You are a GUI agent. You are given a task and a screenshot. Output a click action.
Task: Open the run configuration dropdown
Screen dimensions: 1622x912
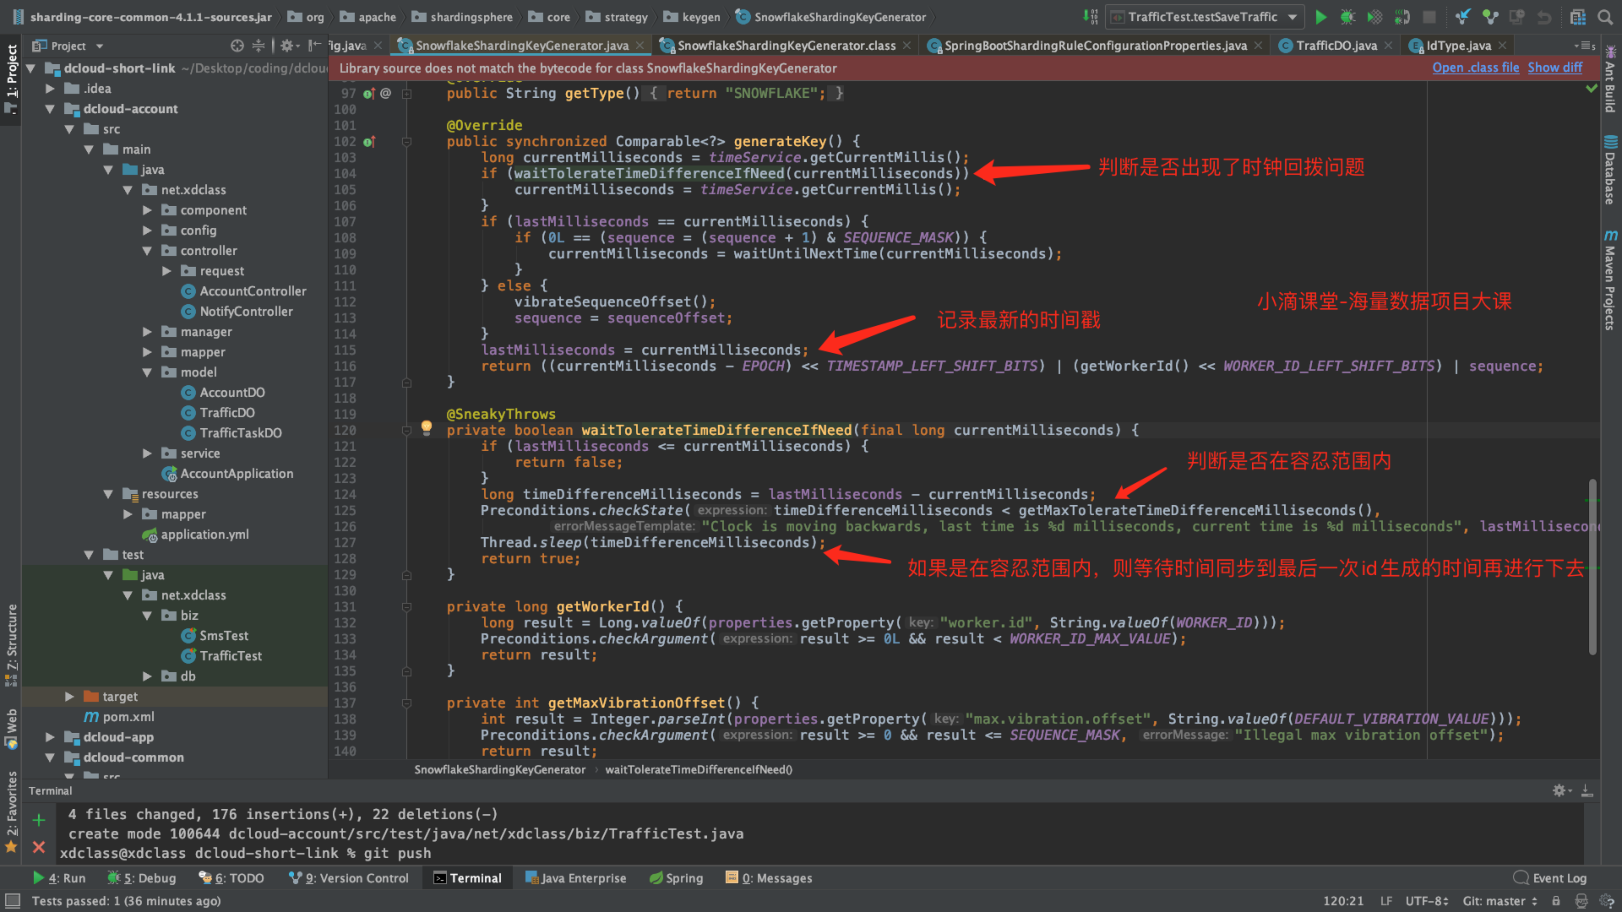[1204, 17]
